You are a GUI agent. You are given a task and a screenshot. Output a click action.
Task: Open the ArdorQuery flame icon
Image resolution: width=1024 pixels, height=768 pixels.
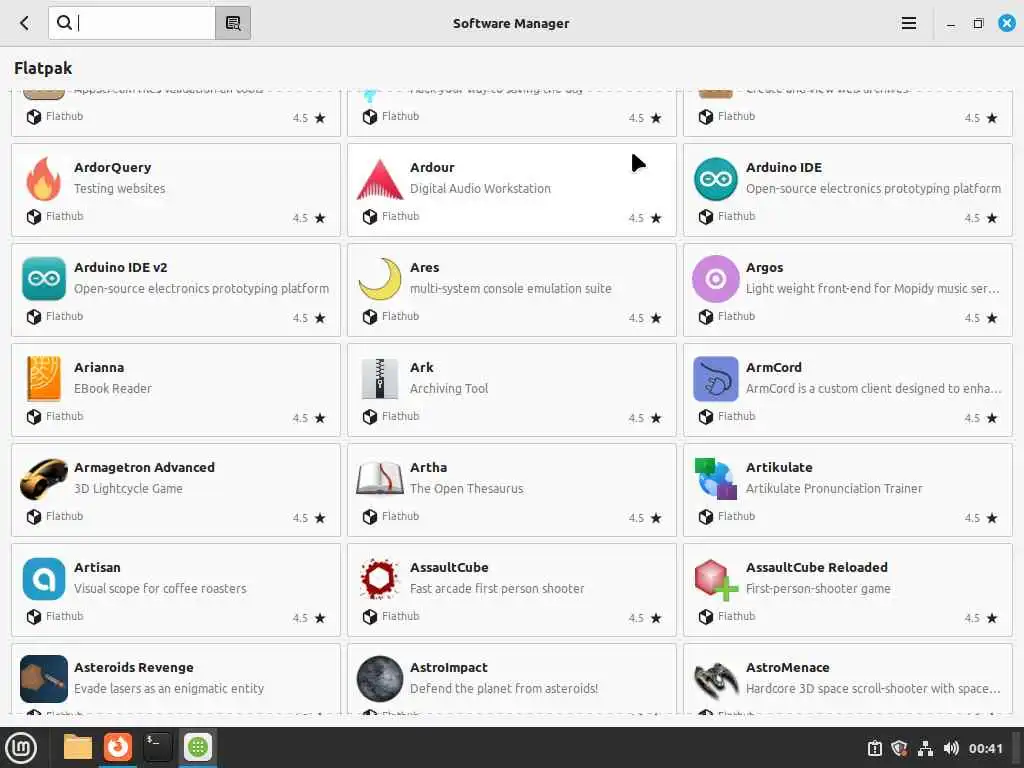click(x=43, y=178)
